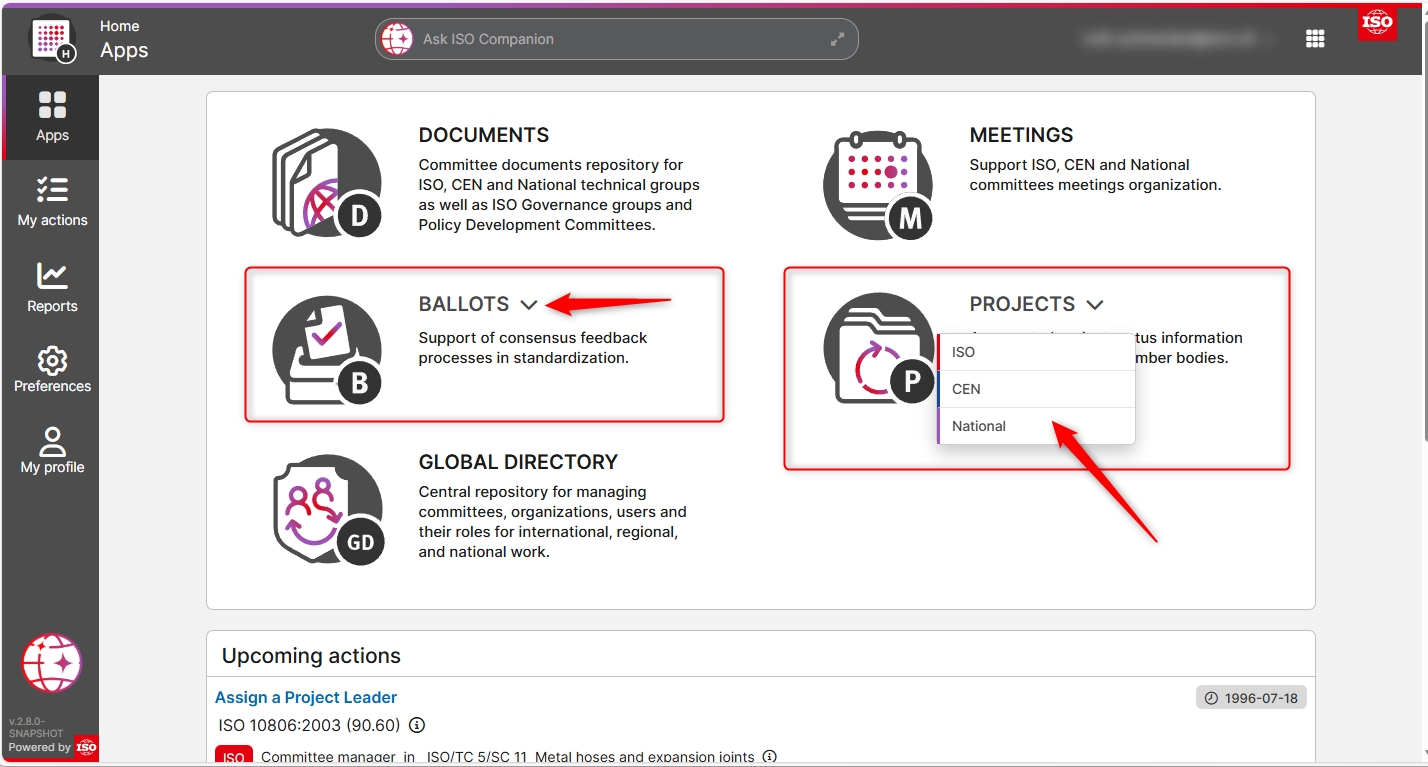Click the Upcoming actions heading

[311, 656]
